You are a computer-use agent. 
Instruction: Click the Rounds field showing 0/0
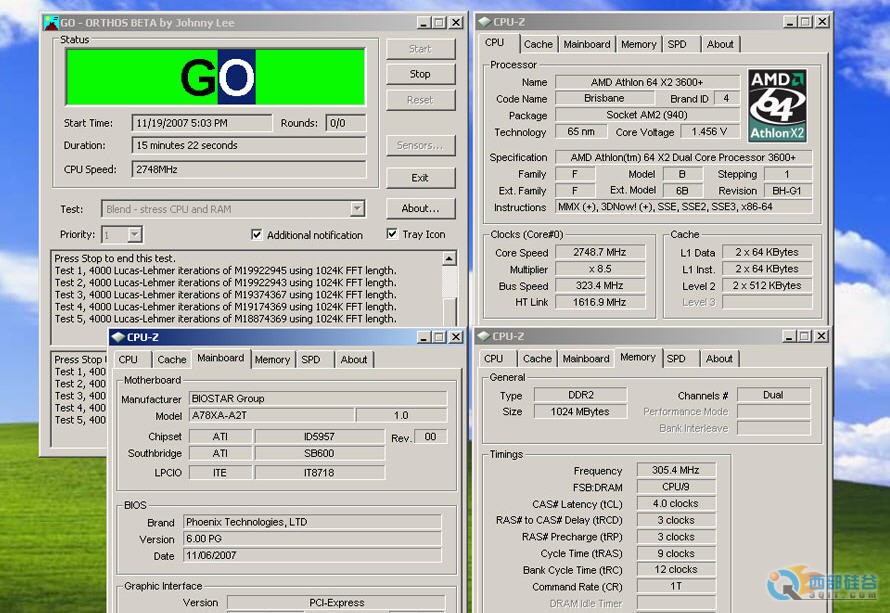[345, 123]
